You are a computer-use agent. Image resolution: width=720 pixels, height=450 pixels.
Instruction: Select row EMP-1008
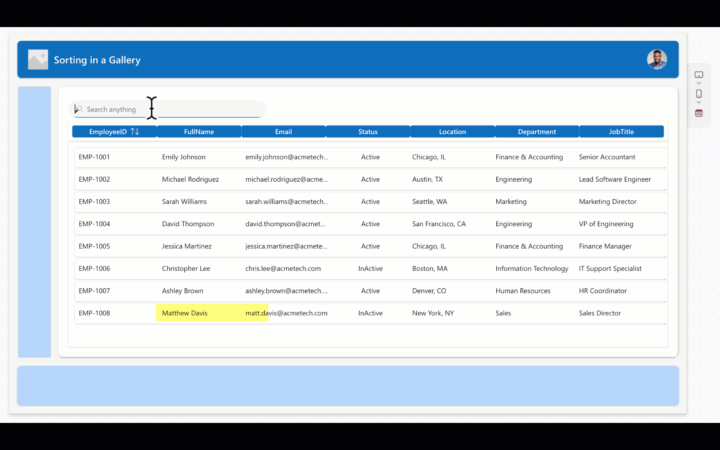click(370, 313)
